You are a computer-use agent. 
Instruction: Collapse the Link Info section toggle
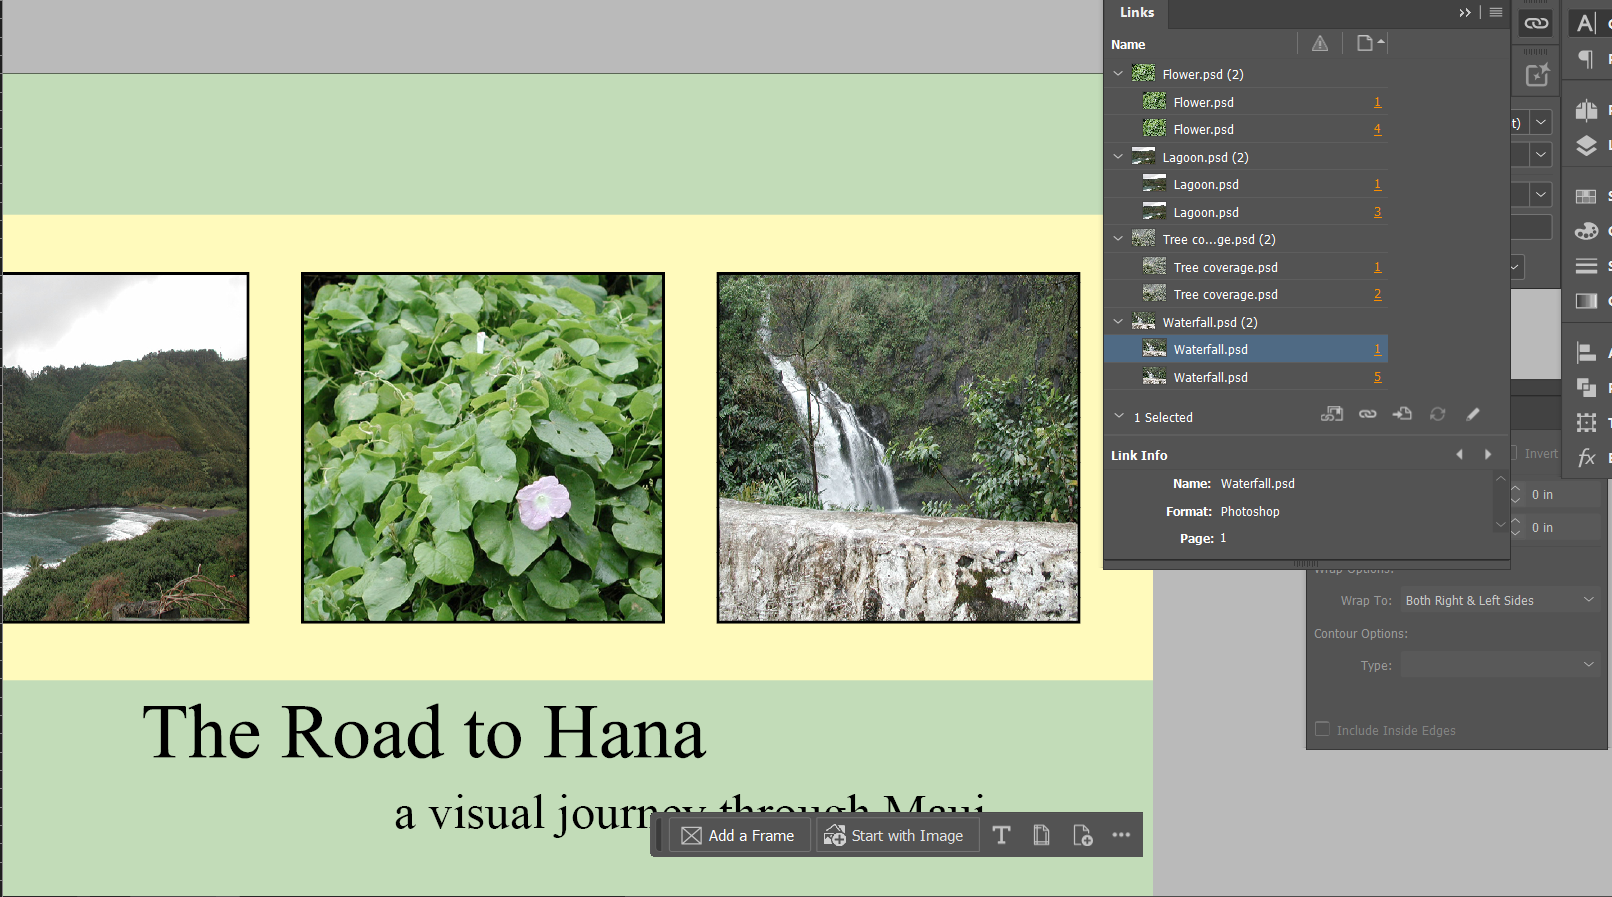pyautogui.click(x=1119, y=417)
